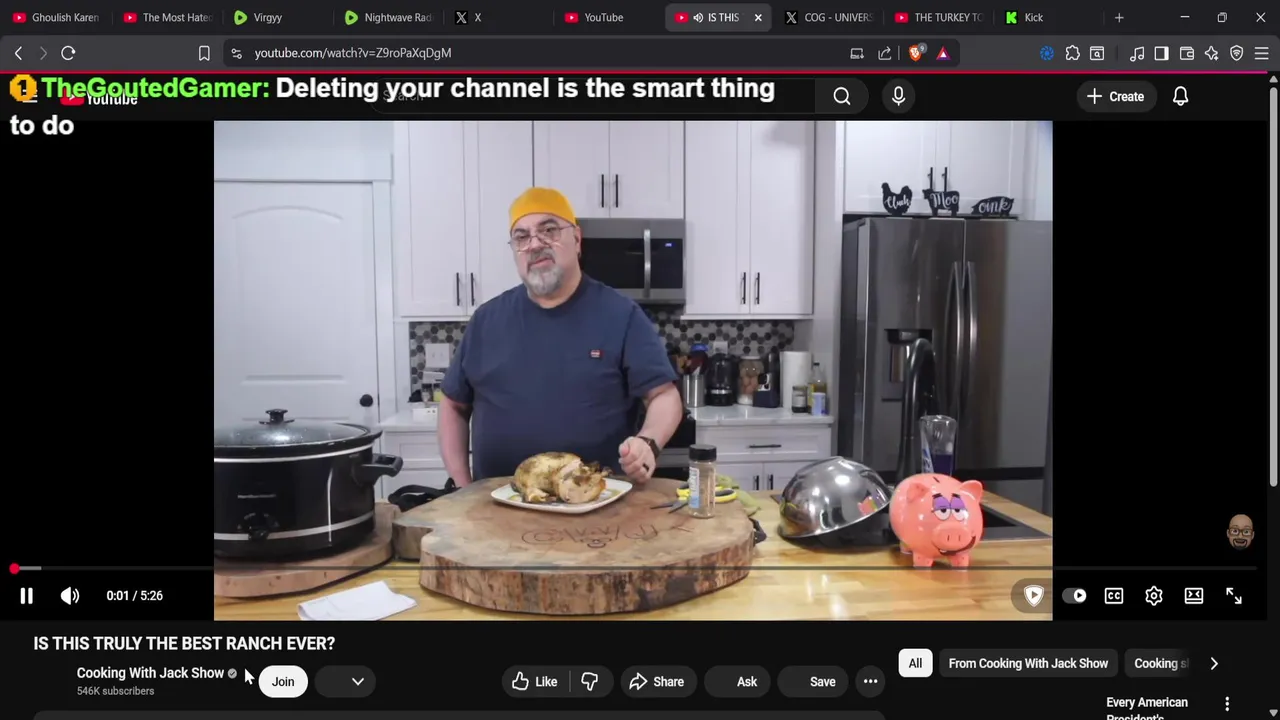The height and width of the screenshot is (720, 1280).
Task: Open YouTube notifications bell
Action: 1180,96
